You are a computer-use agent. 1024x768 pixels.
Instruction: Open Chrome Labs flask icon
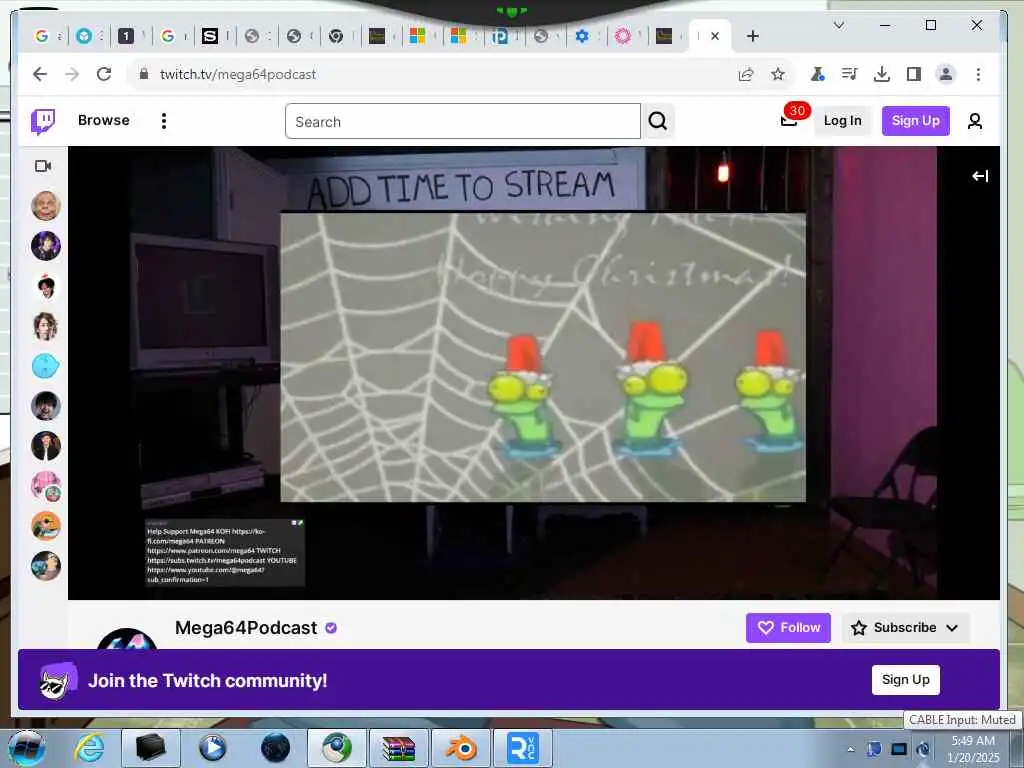click(x=817, y=74)
